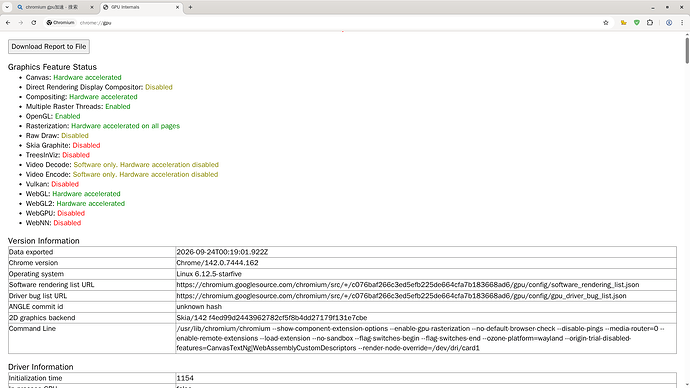
Task: Click the 'ANGLE commit id' row label
Action: (36, 307)
